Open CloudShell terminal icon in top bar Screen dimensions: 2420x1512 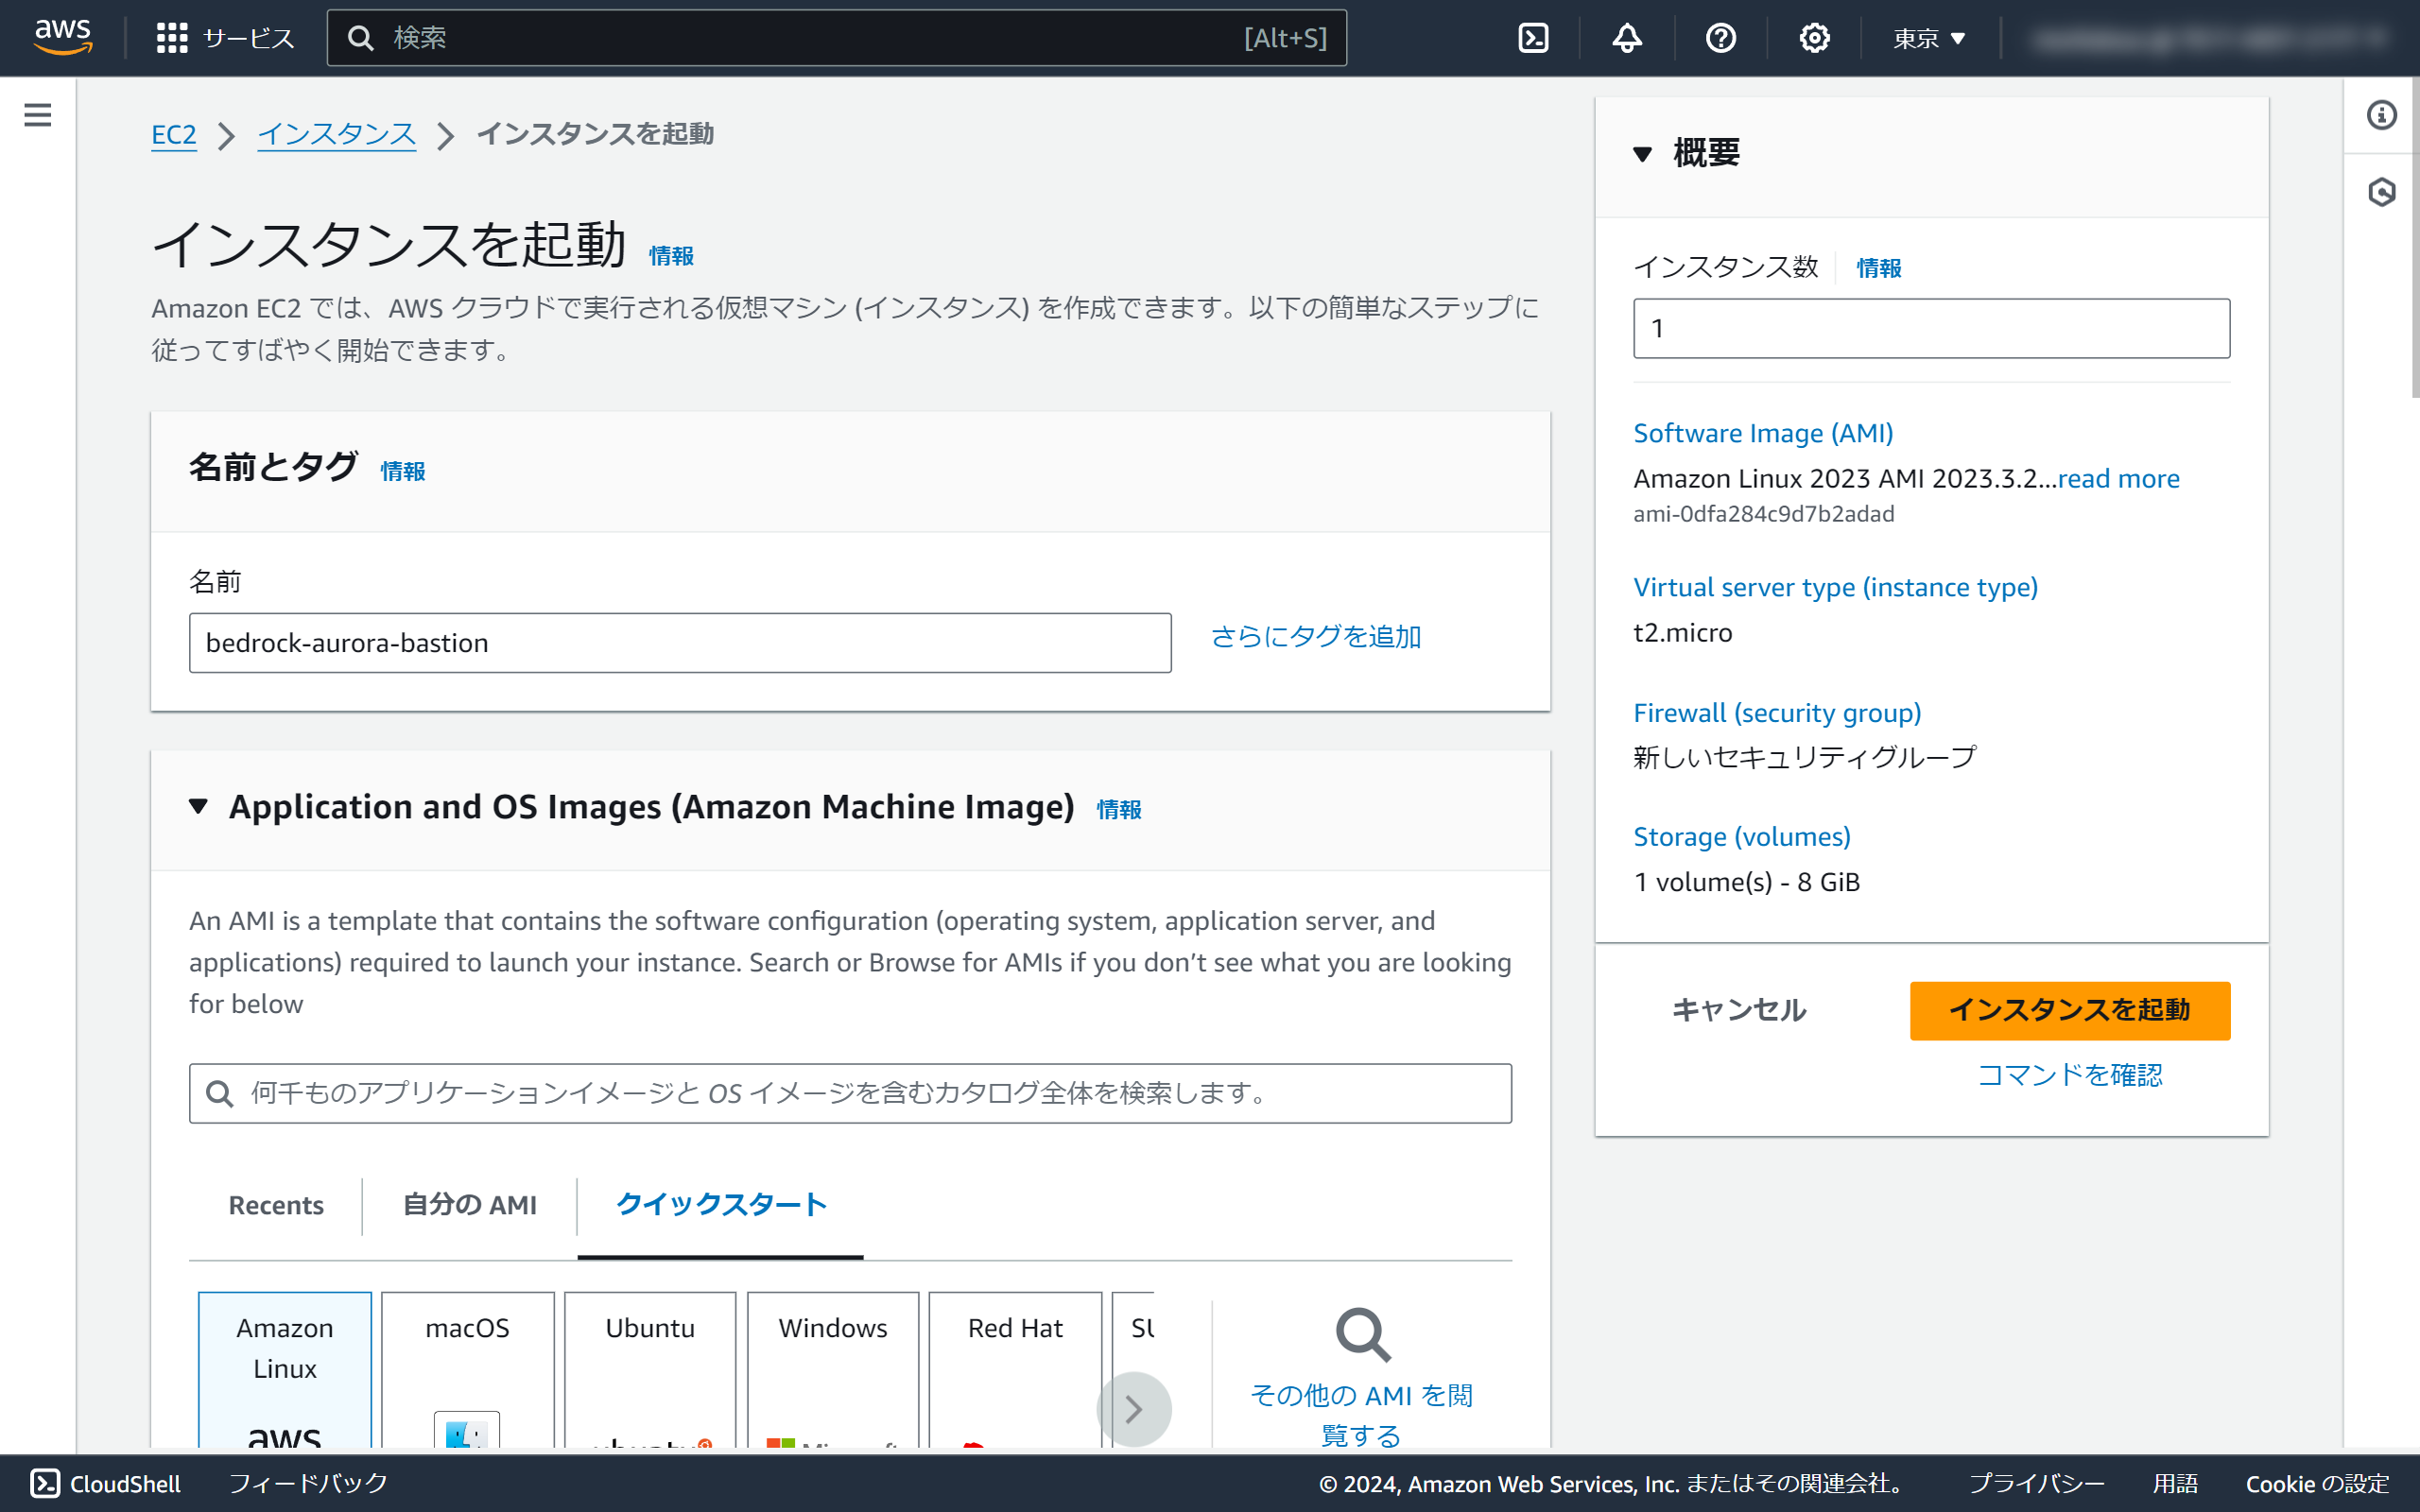coord(1533,38)
